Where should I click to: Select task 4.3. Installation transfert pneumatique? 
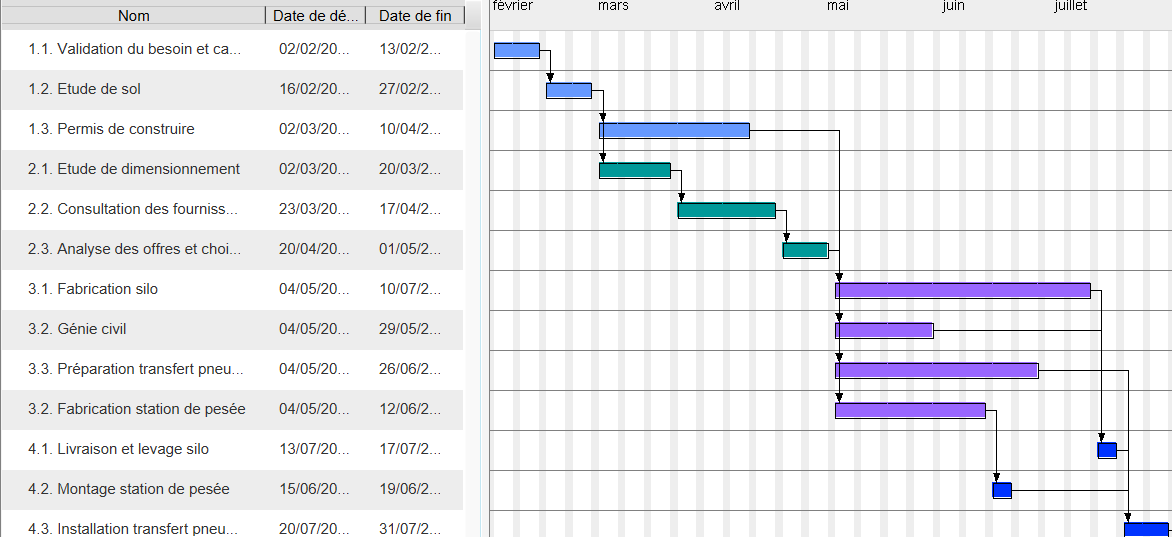coord(232,525)
